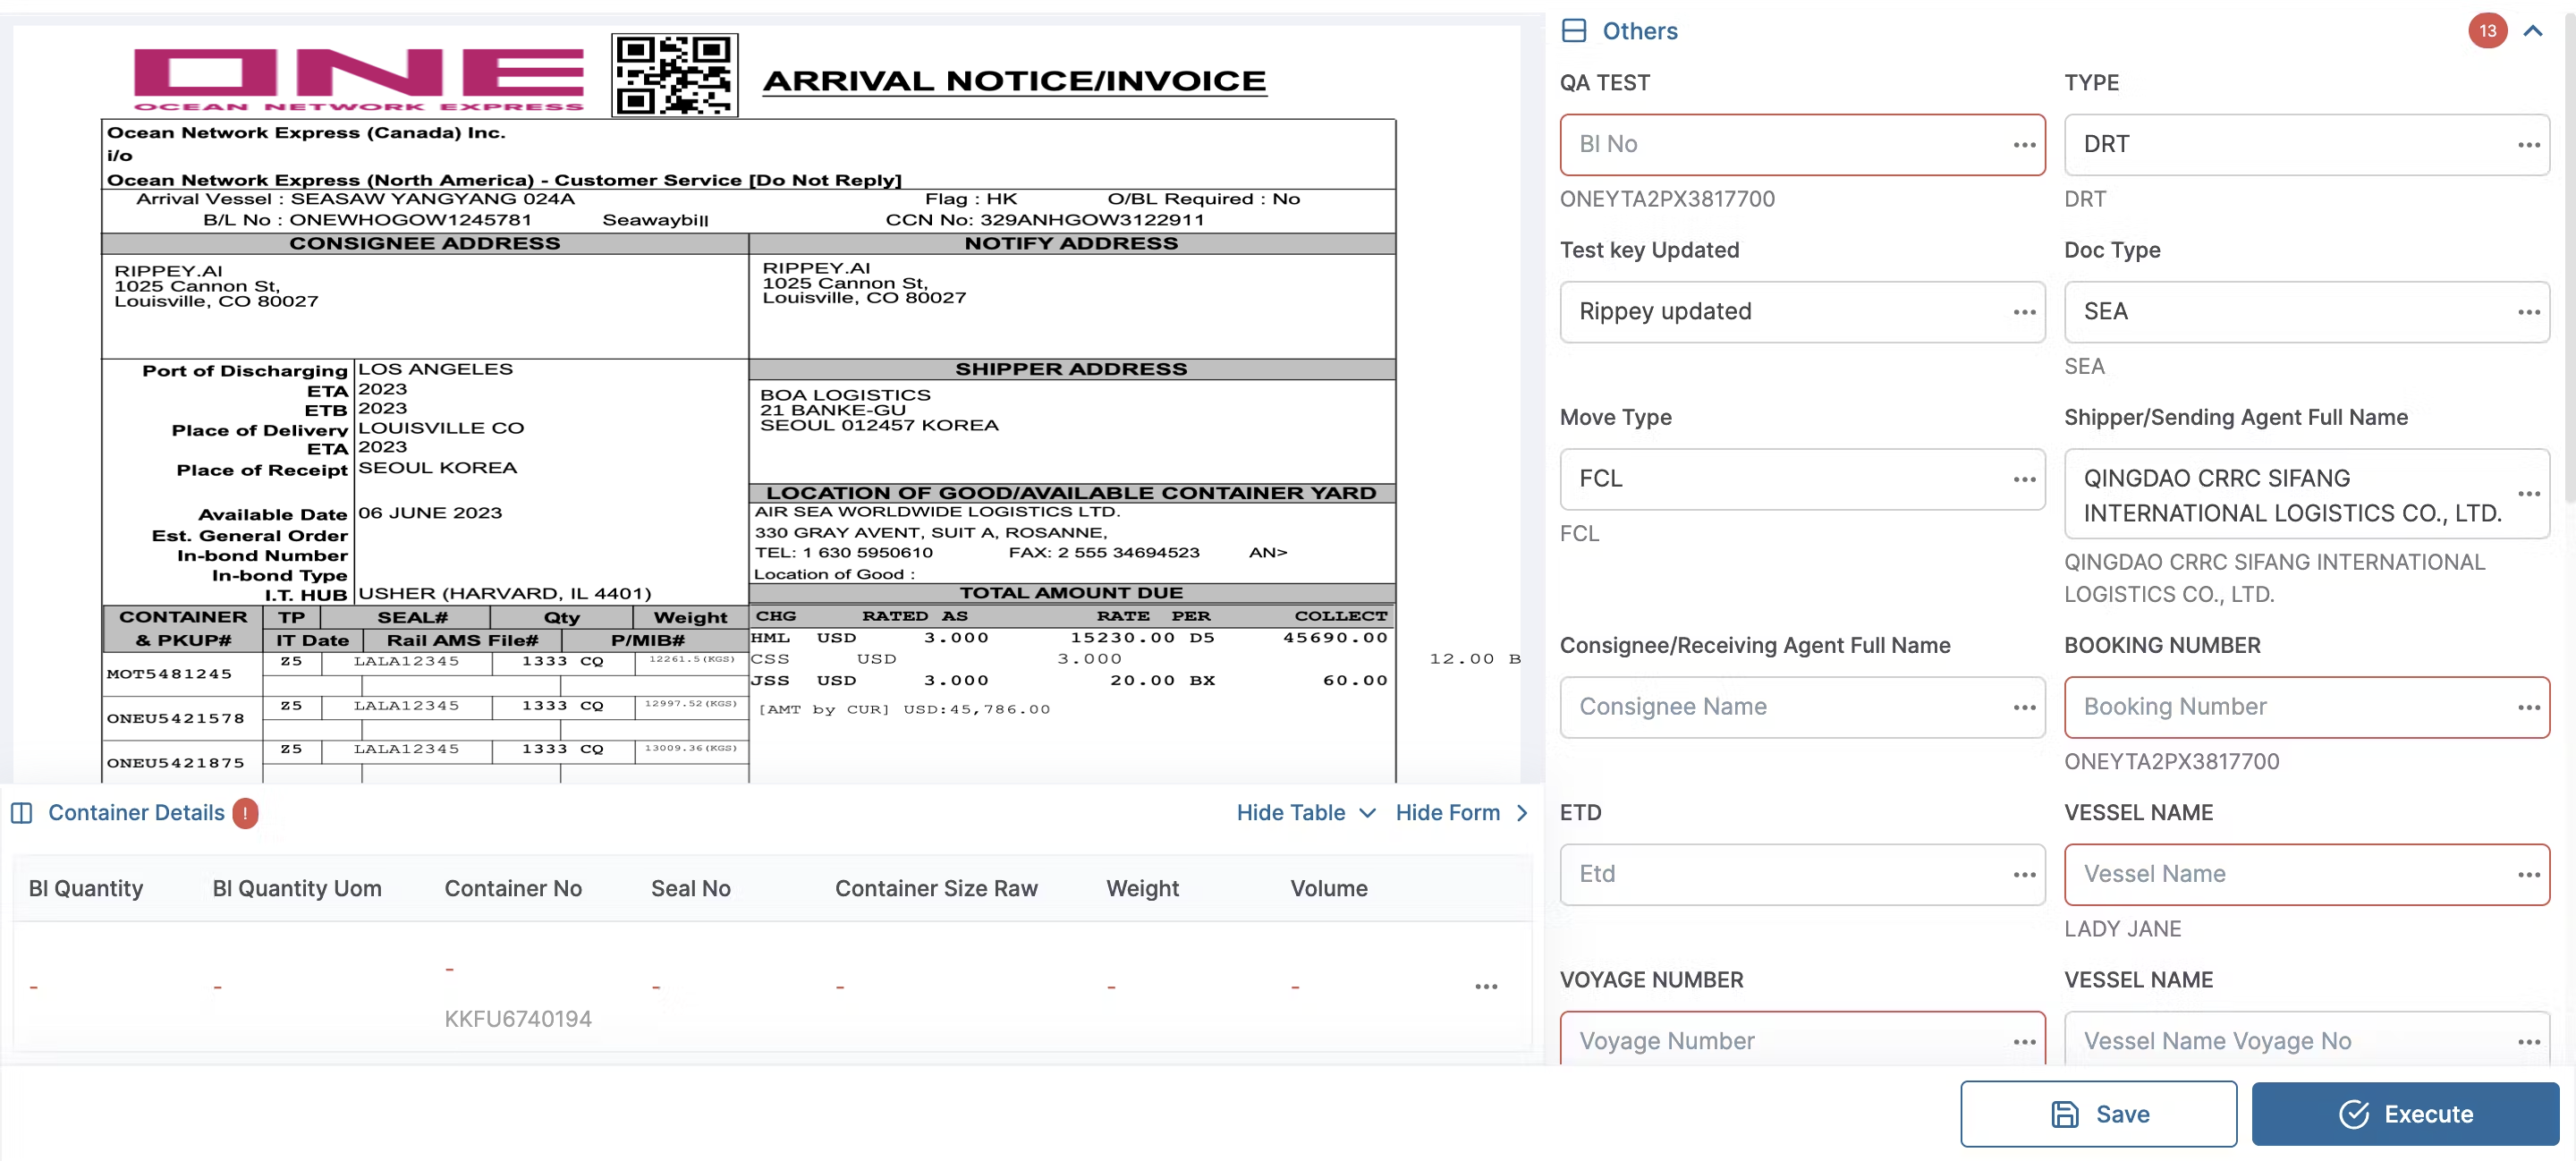The image size is (2576, 1161).
Task: Click the QR code on arrival notice
Action: 674,76
